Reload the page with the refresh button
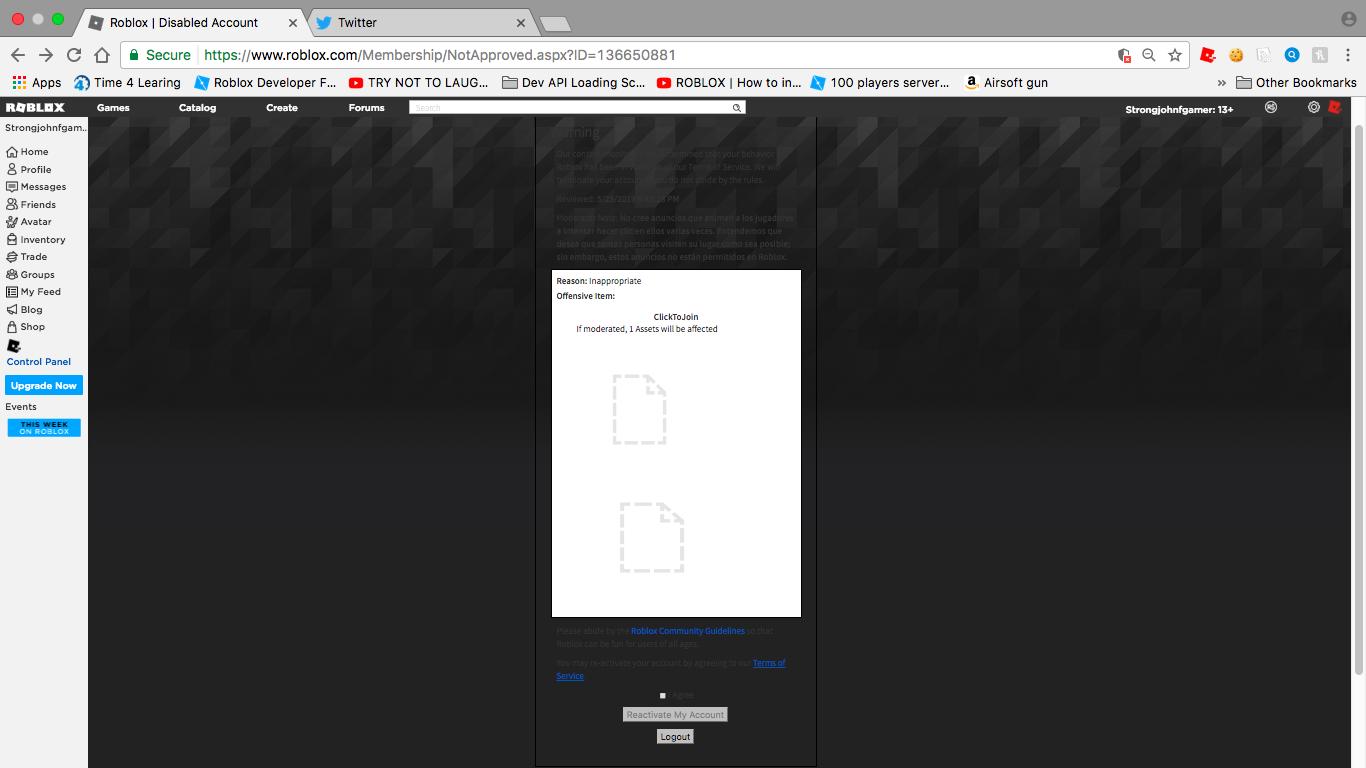Image resolution: width=1366 pixels, height=768 pixels. [x=73, y=55]
